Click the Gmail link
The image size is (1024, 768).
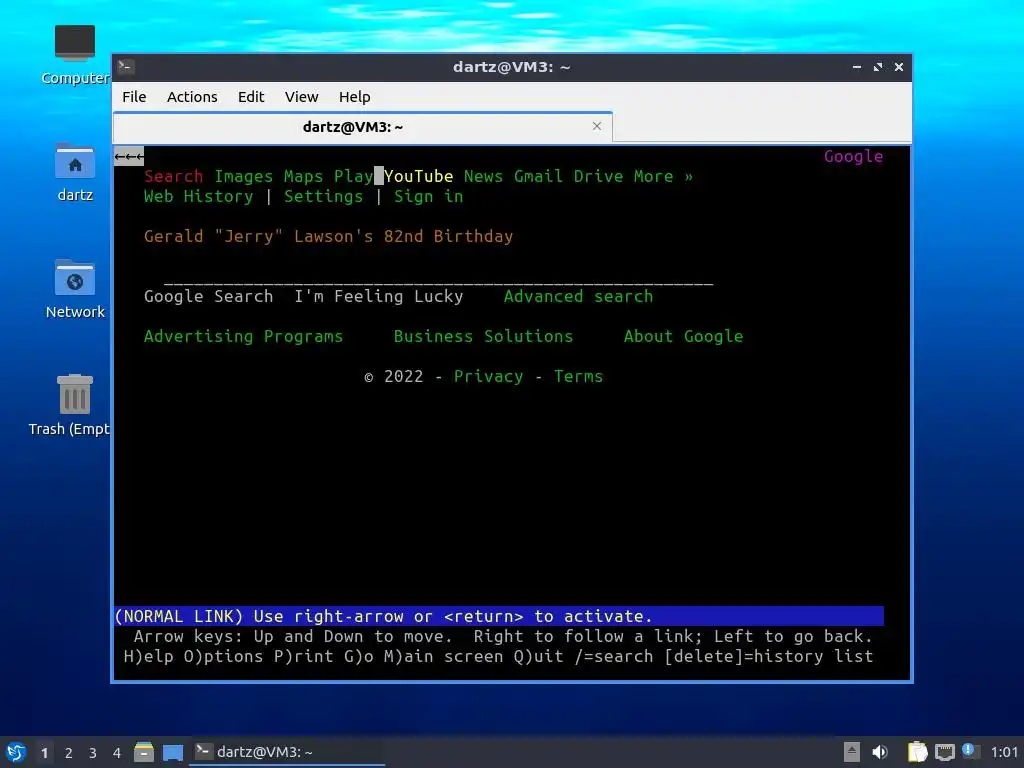coord(538,176)
